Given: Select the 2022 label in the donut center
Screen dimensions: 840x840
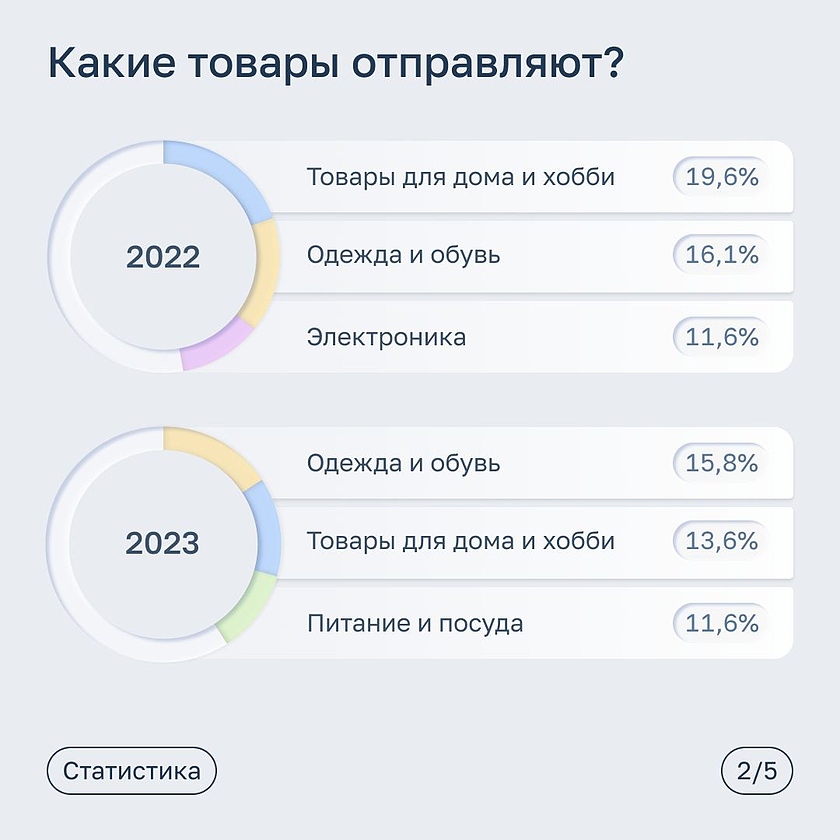Looking at the screenshot, I should [x=163, y=257].
